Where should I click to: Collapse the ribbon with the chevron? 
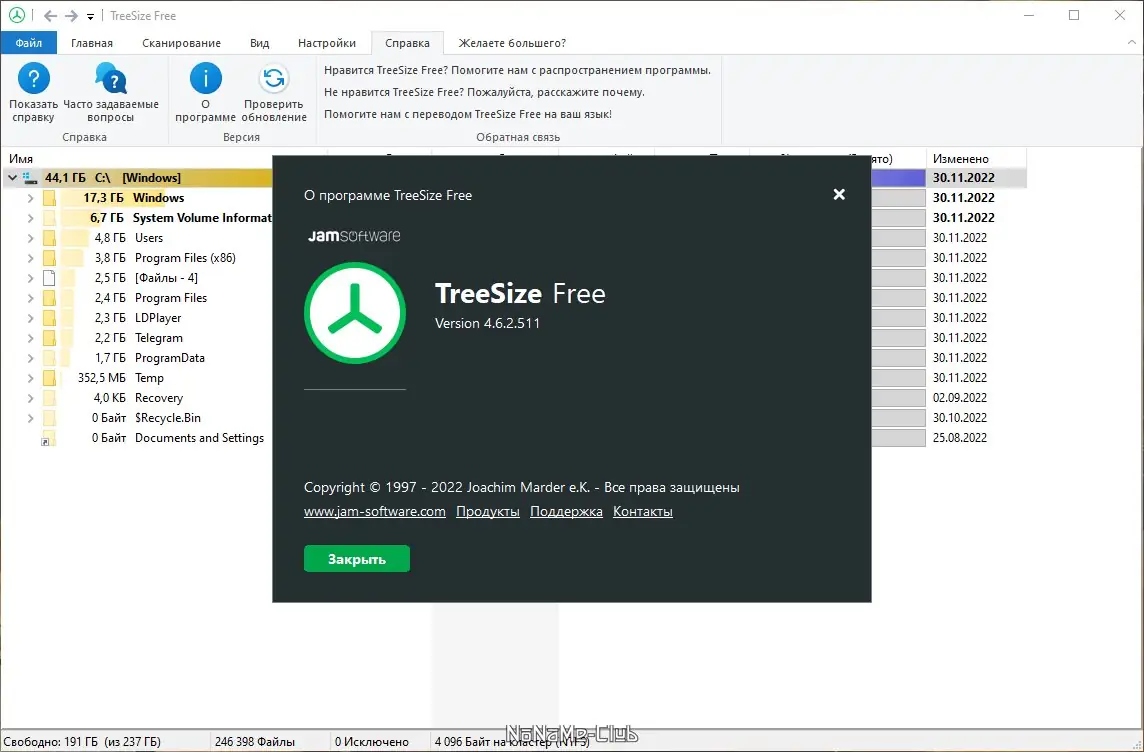point(1132,43)
